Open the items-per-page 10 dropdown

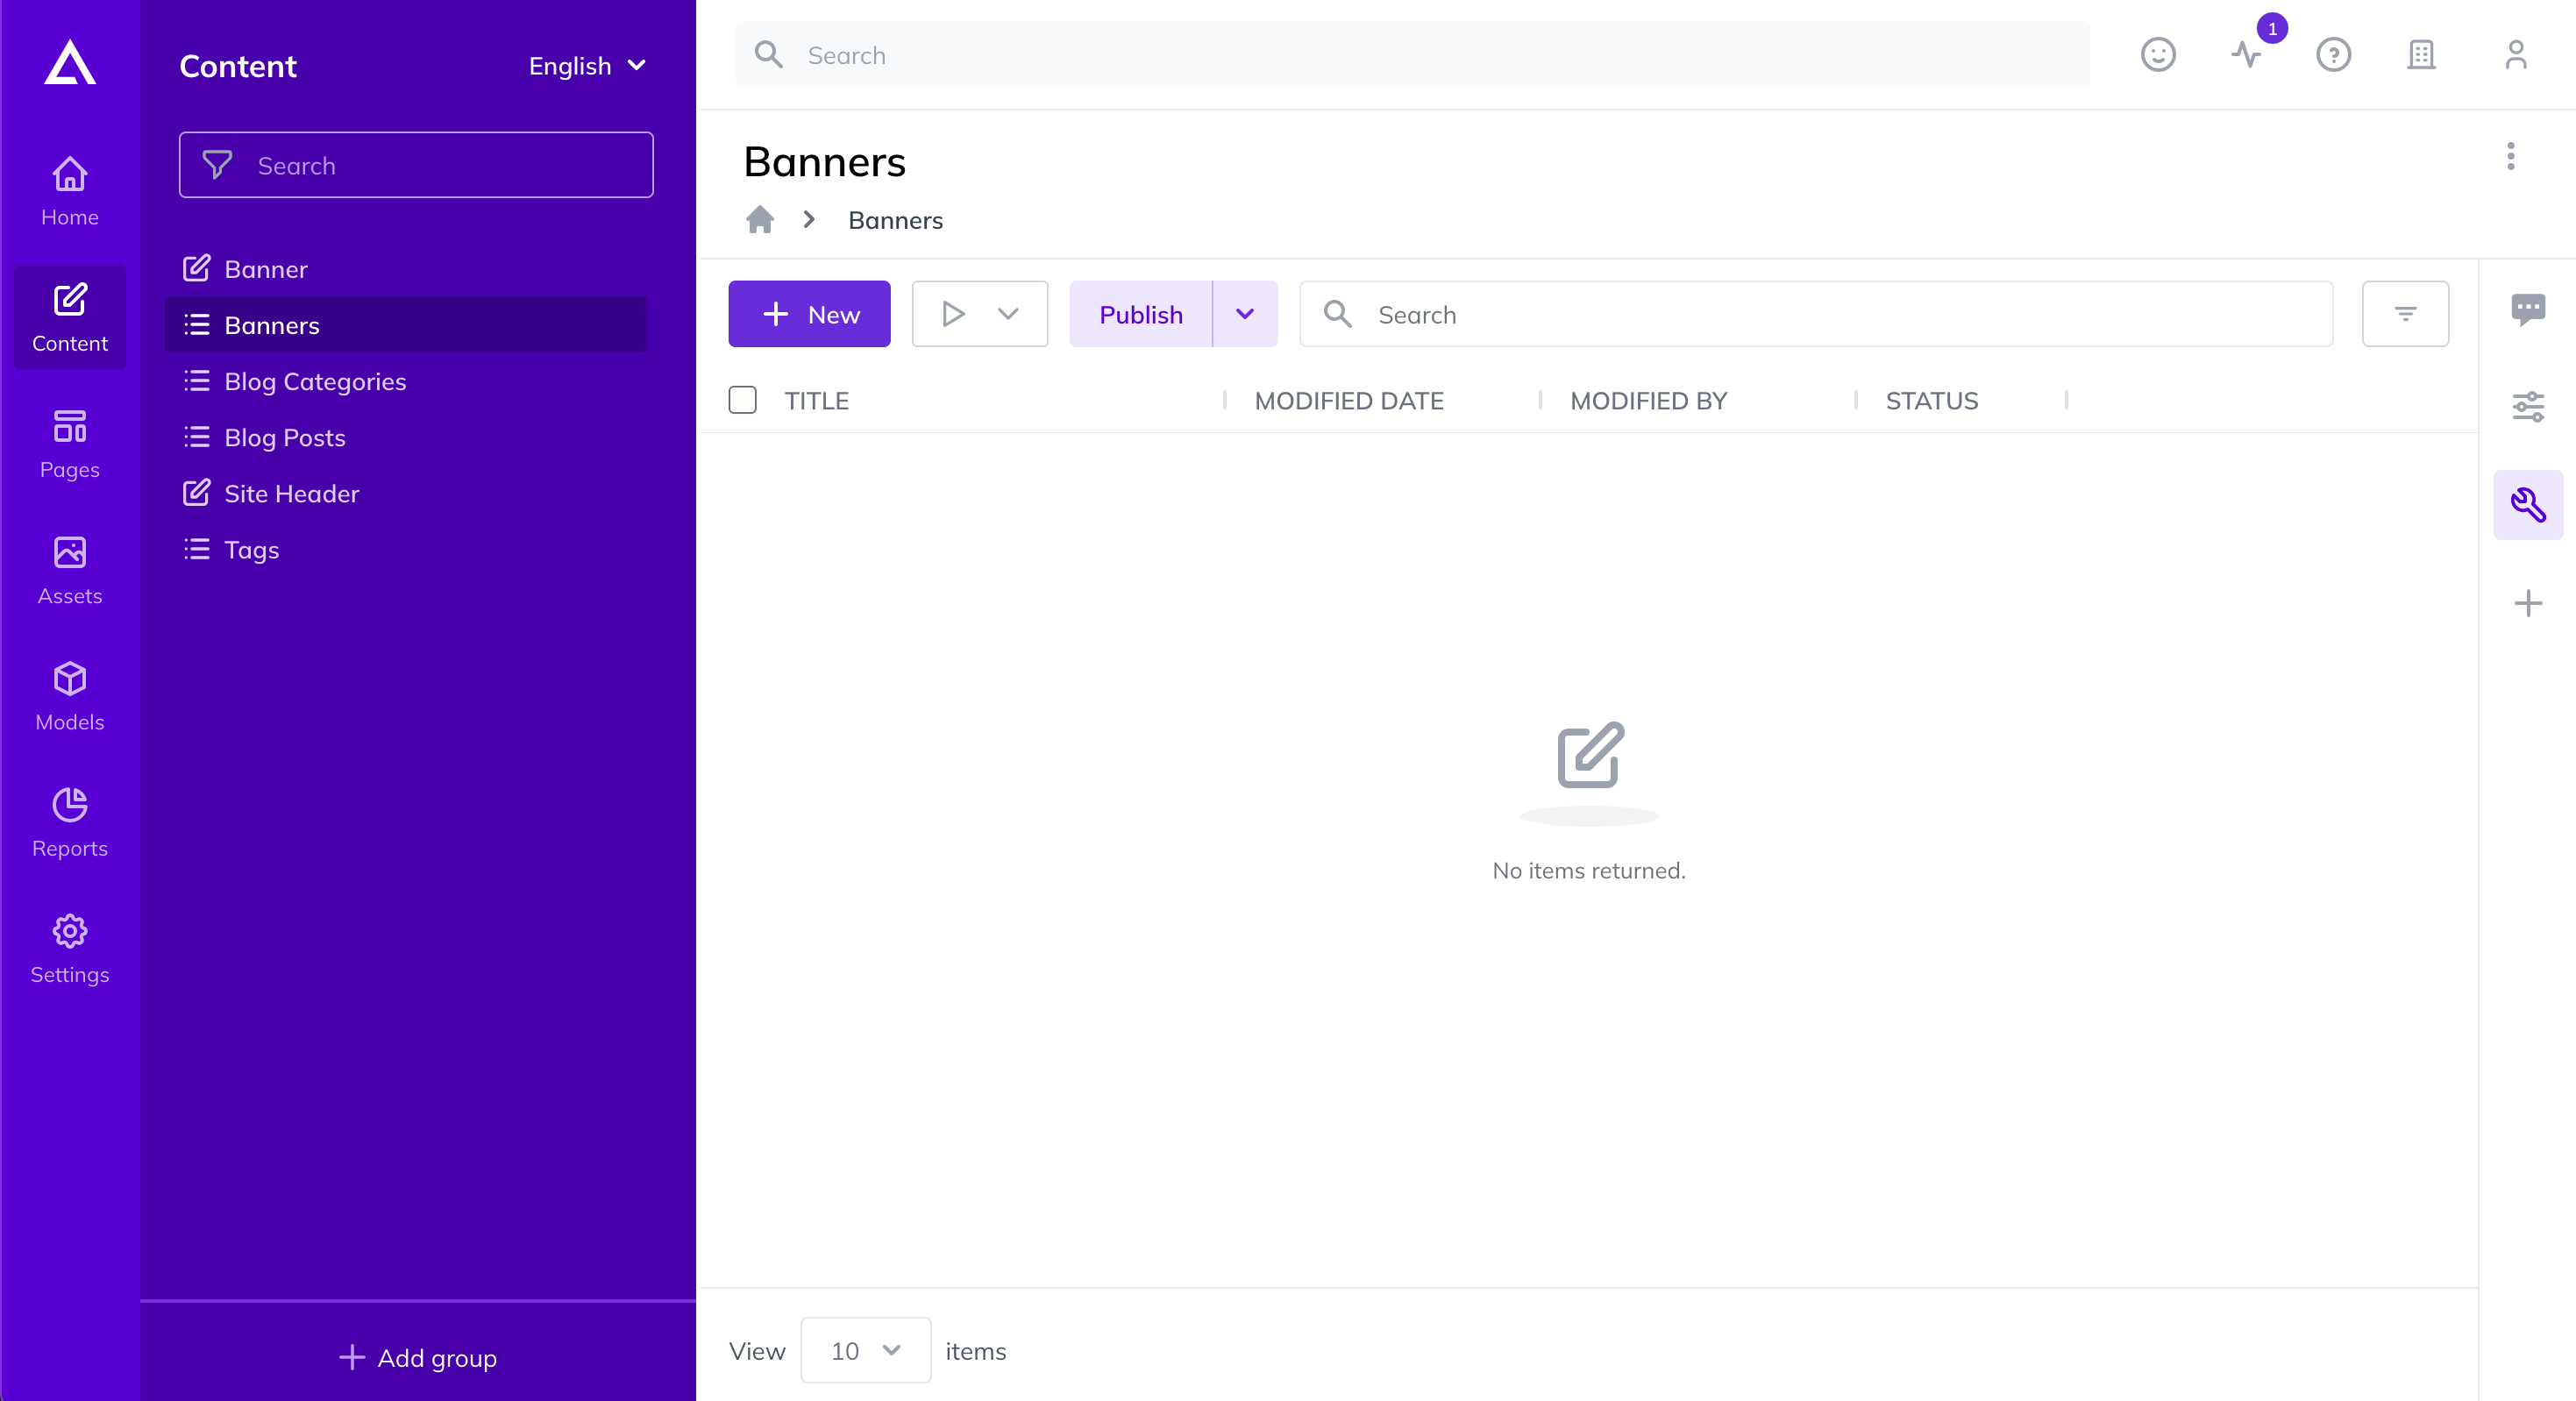865,1351
